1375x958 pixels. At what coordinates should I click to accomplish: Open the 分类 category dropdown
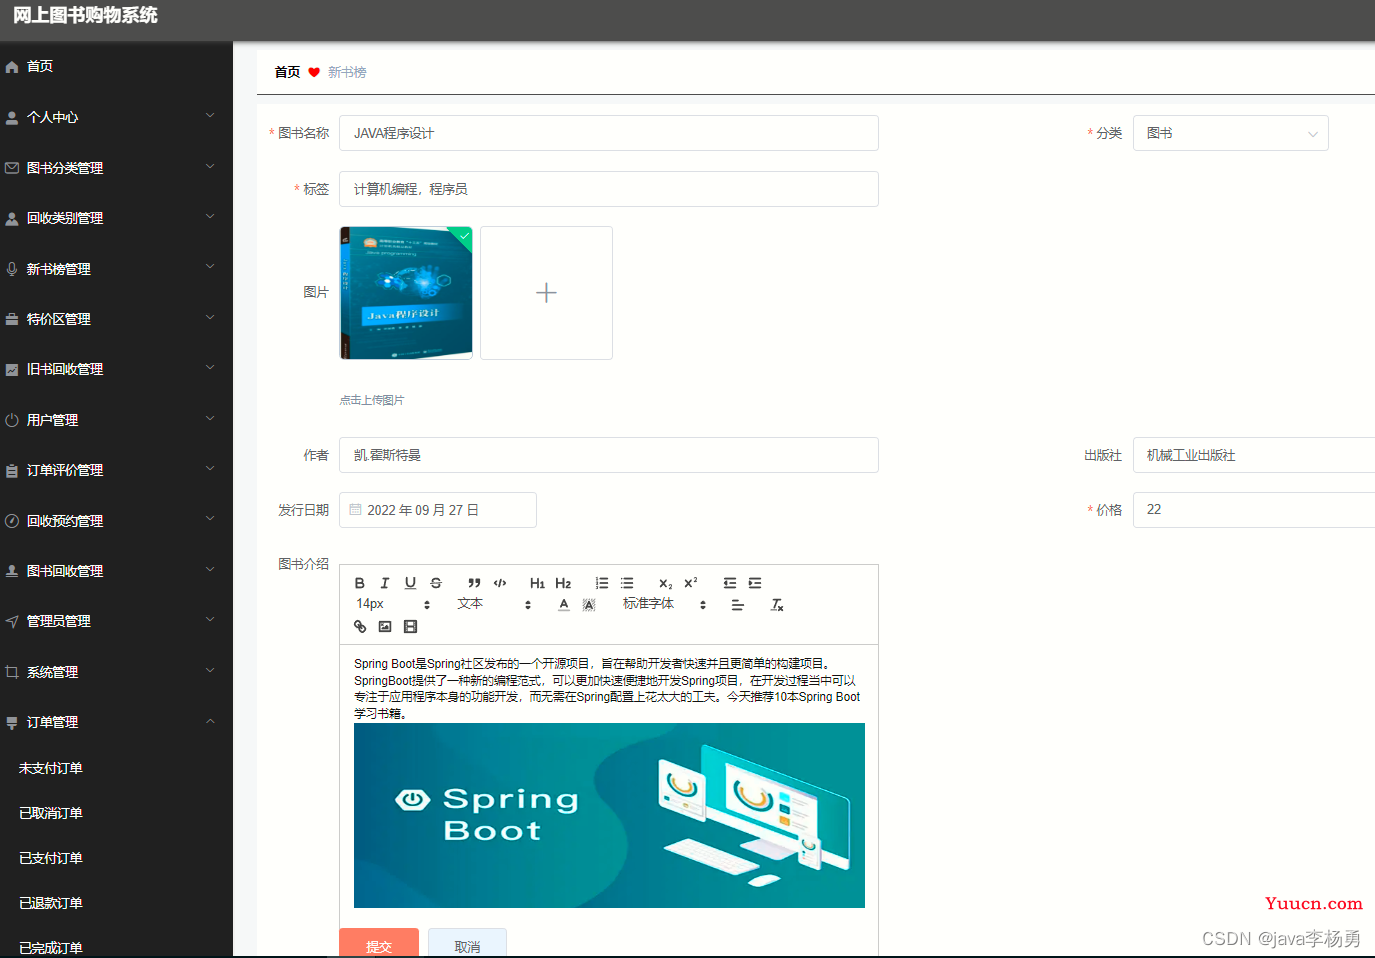tap(1230, 133)
